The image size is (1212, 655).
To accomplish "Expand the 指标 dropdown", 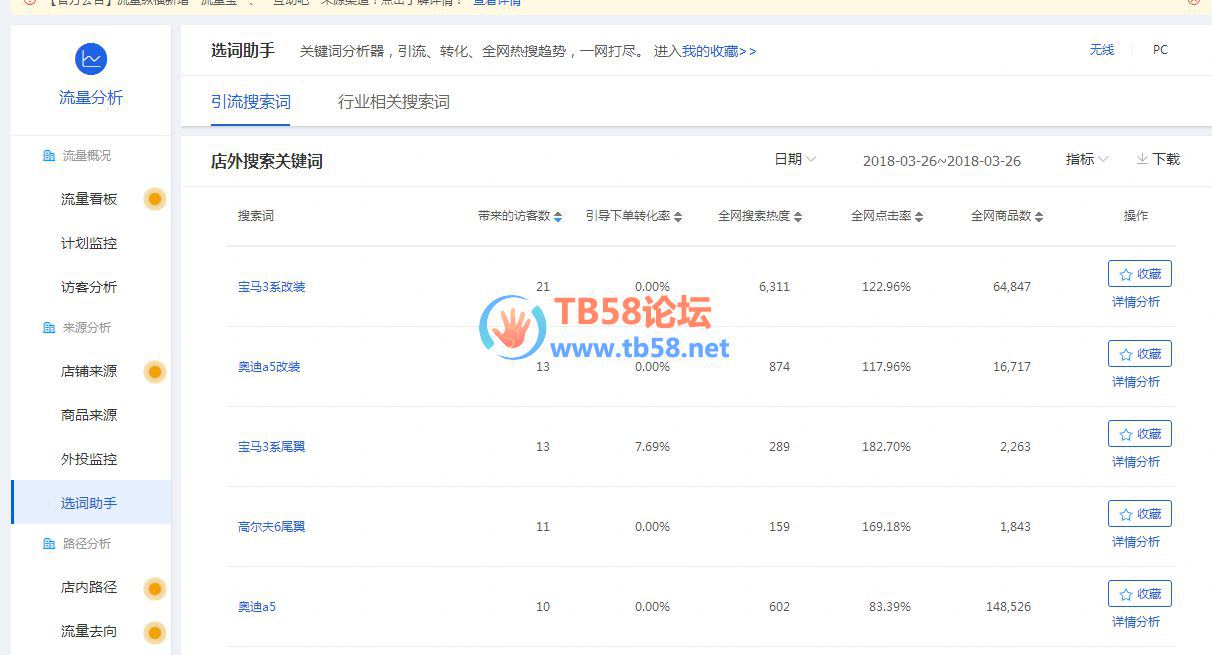I will tap(1087, 159).
